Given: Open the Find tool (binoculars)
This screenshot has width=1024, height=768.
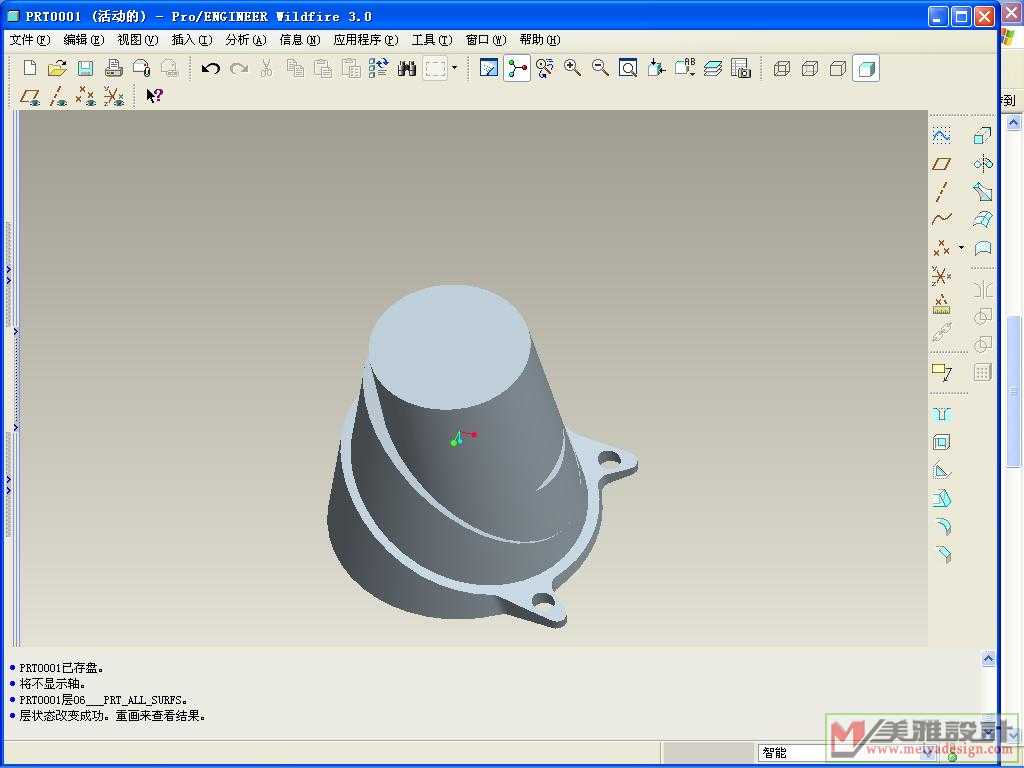Looking at the screenshot, I should pos(407,68).
